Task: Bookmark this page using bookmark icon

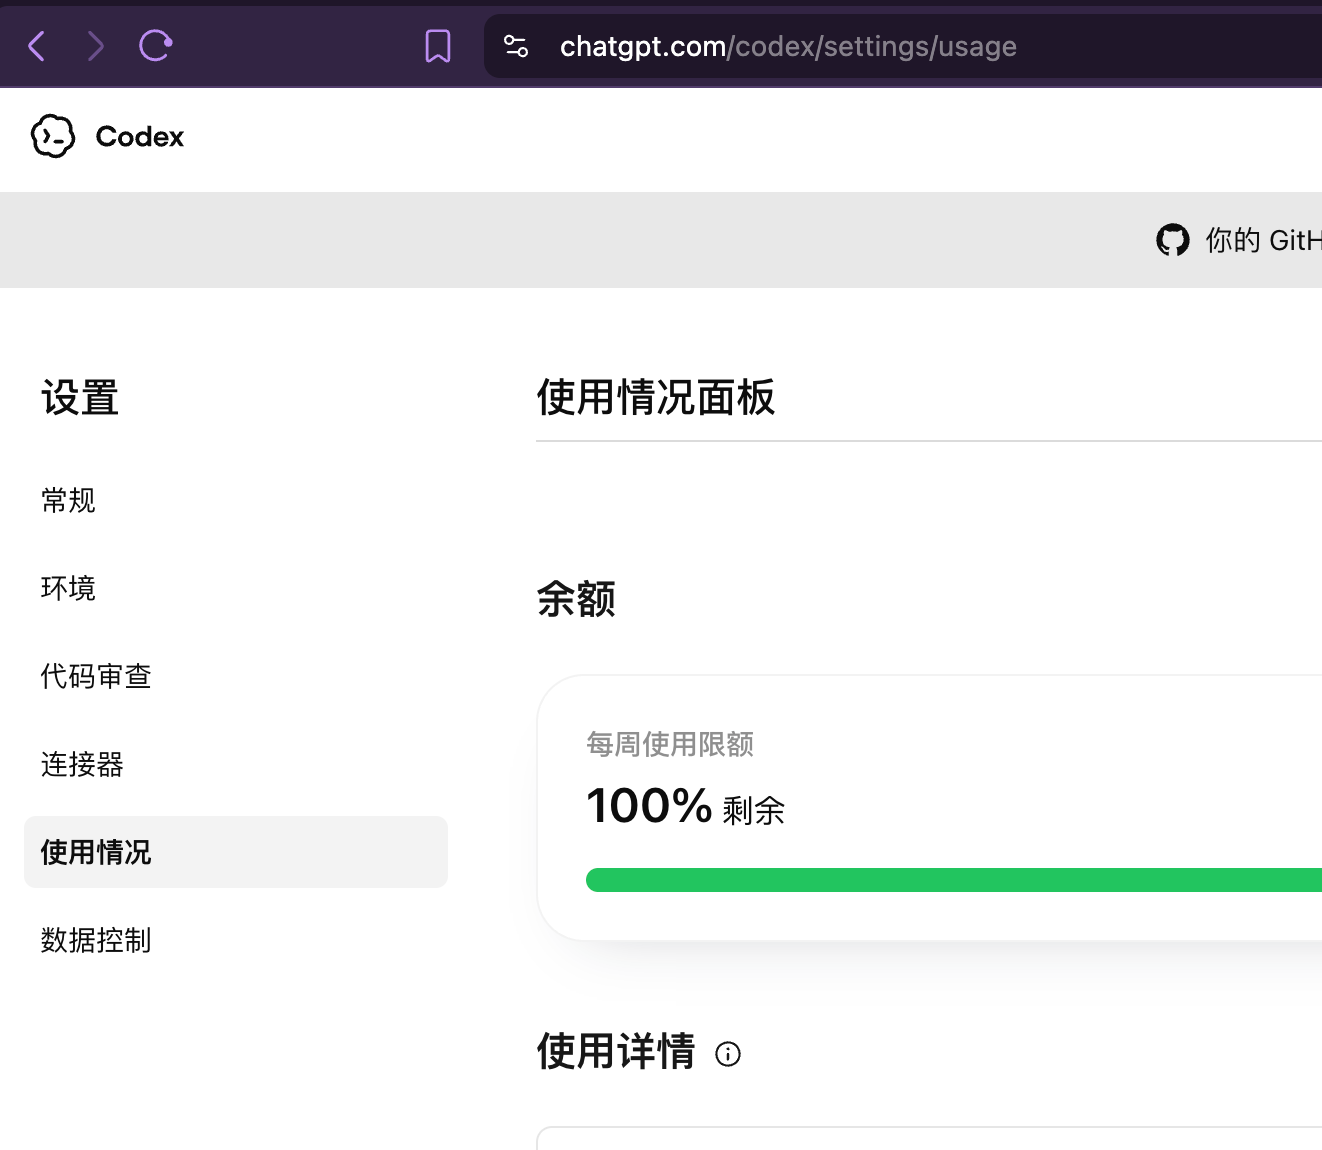Action: point(438,46)
